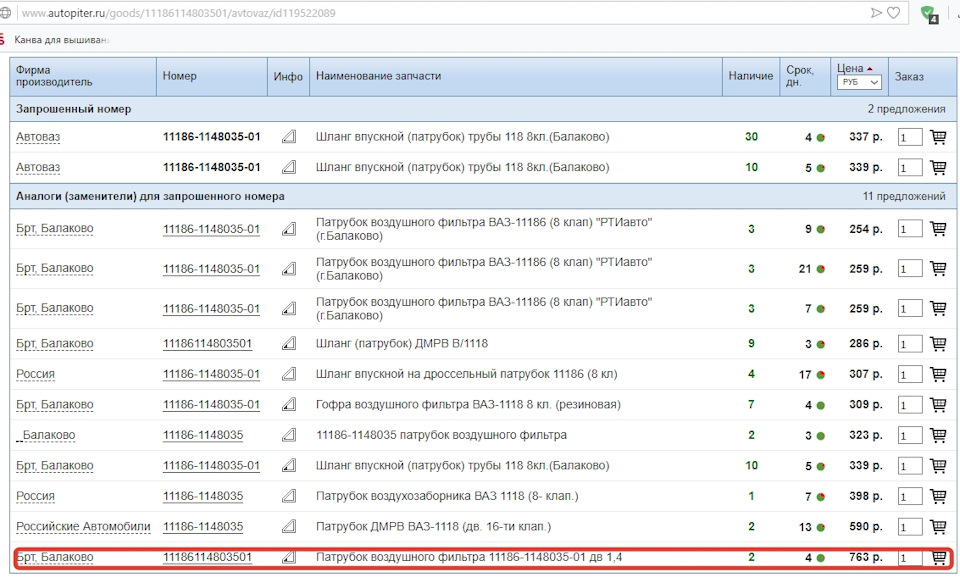The image size is (960, 583).
Task: Click the '11 предложений' count text
Action: pyautogui.click(x=904, y=197)
